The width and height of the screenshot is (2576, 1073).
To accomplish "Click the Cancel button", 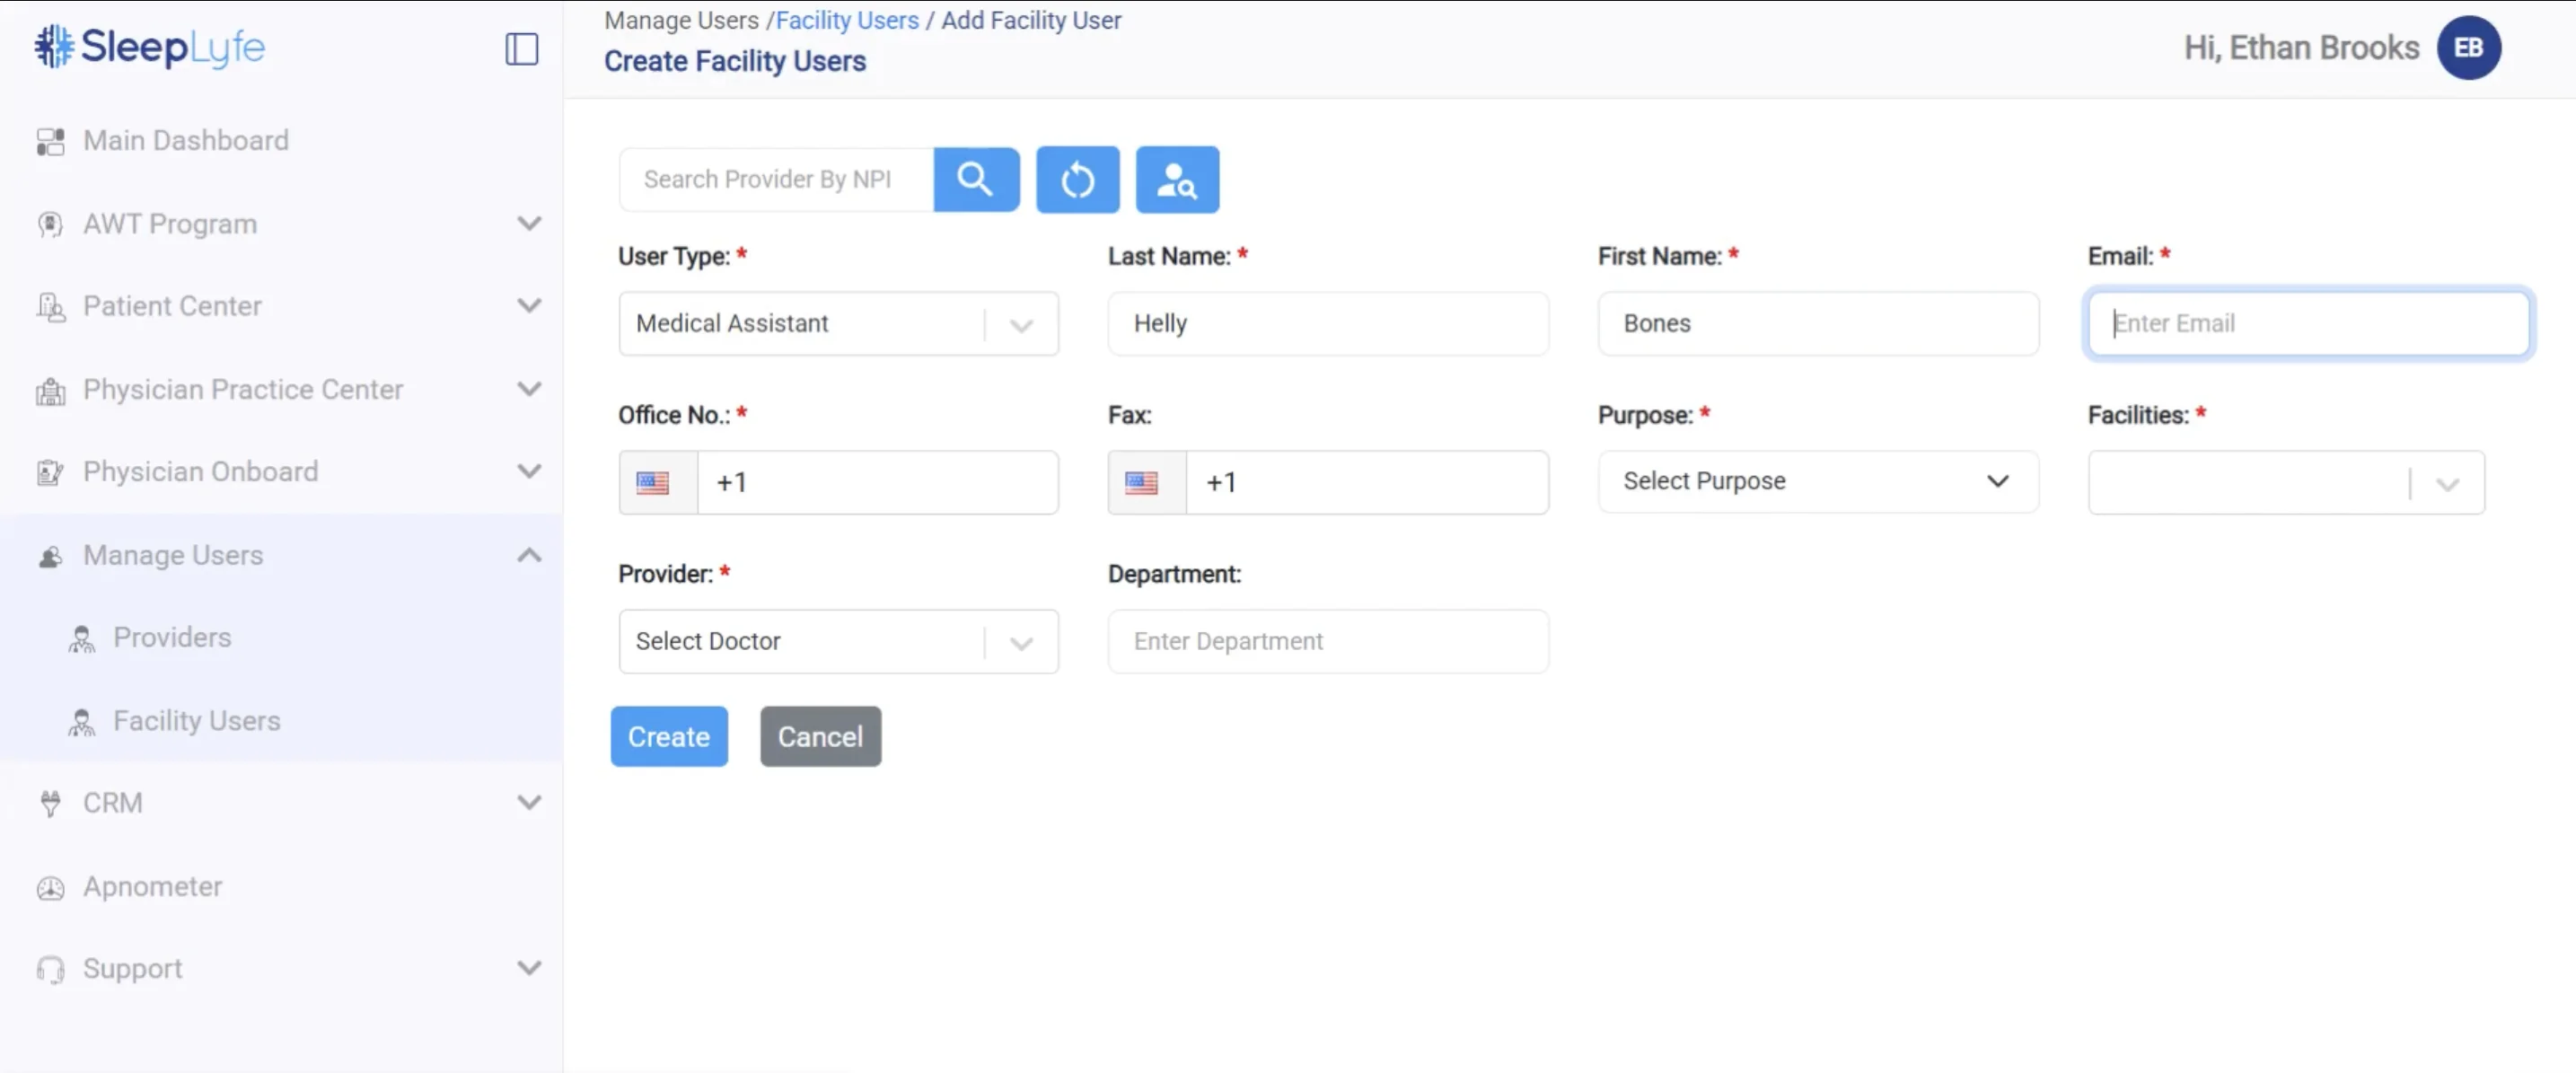I will (820, 737).
